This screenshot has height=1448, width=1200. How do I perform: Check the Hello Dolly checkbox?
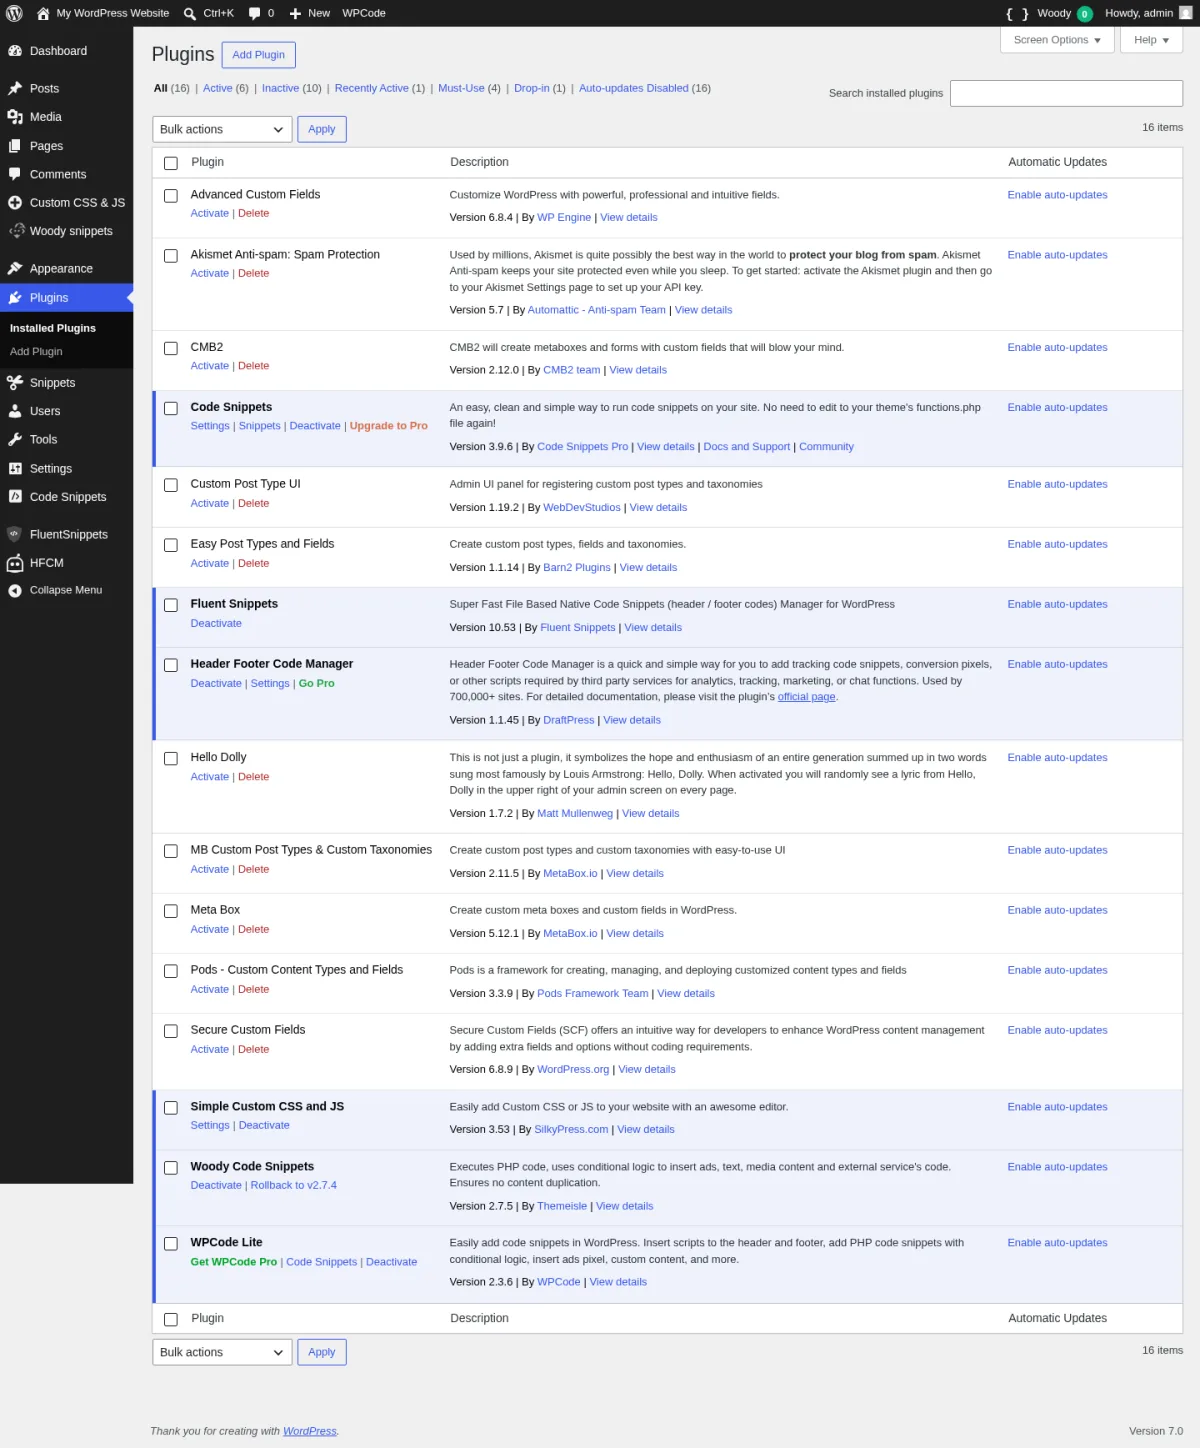click(171, 758)
